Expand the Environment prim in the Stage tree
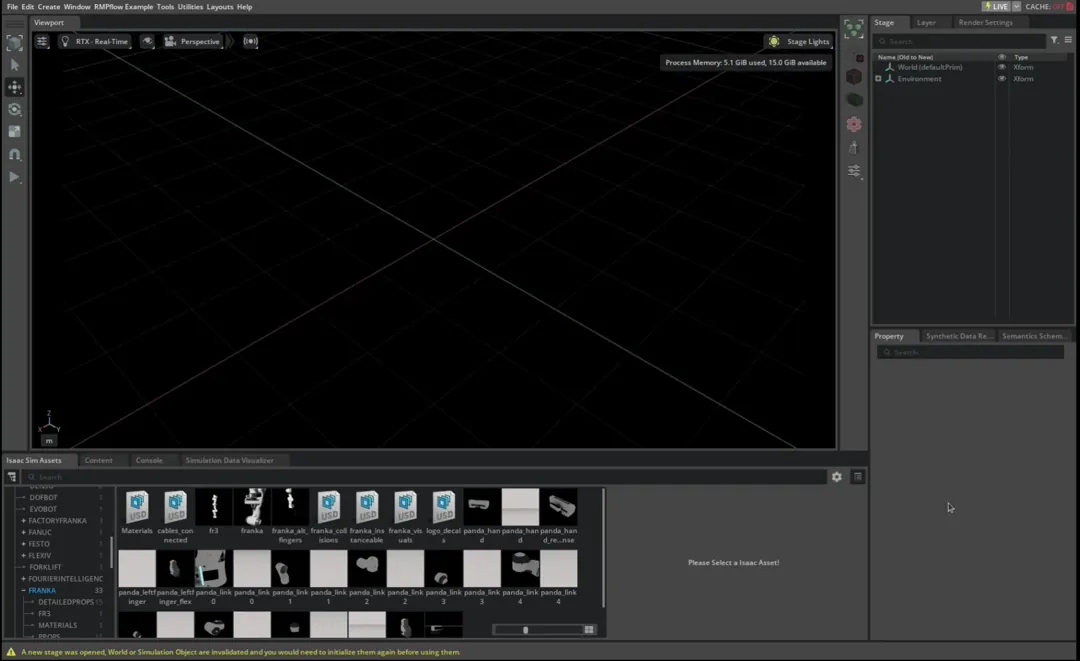Image resolution: width=1080 pixels, height=661 pixels. 878,78
